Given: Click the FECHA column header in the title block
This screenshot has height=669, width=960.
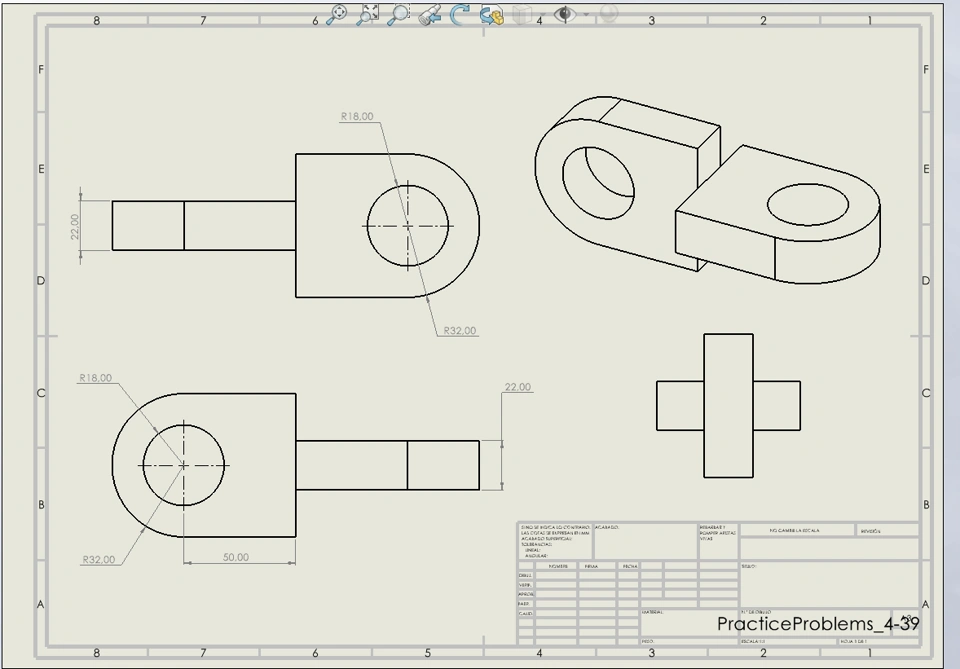Looking at the screenshot, I should (x=630, y=566).
